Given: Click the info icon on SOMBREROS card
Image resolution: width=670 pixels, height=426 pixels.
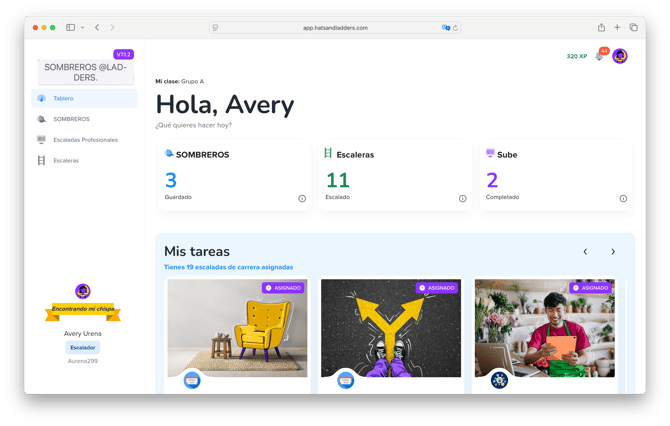Looking at the screenshot, I should (302, 198).
